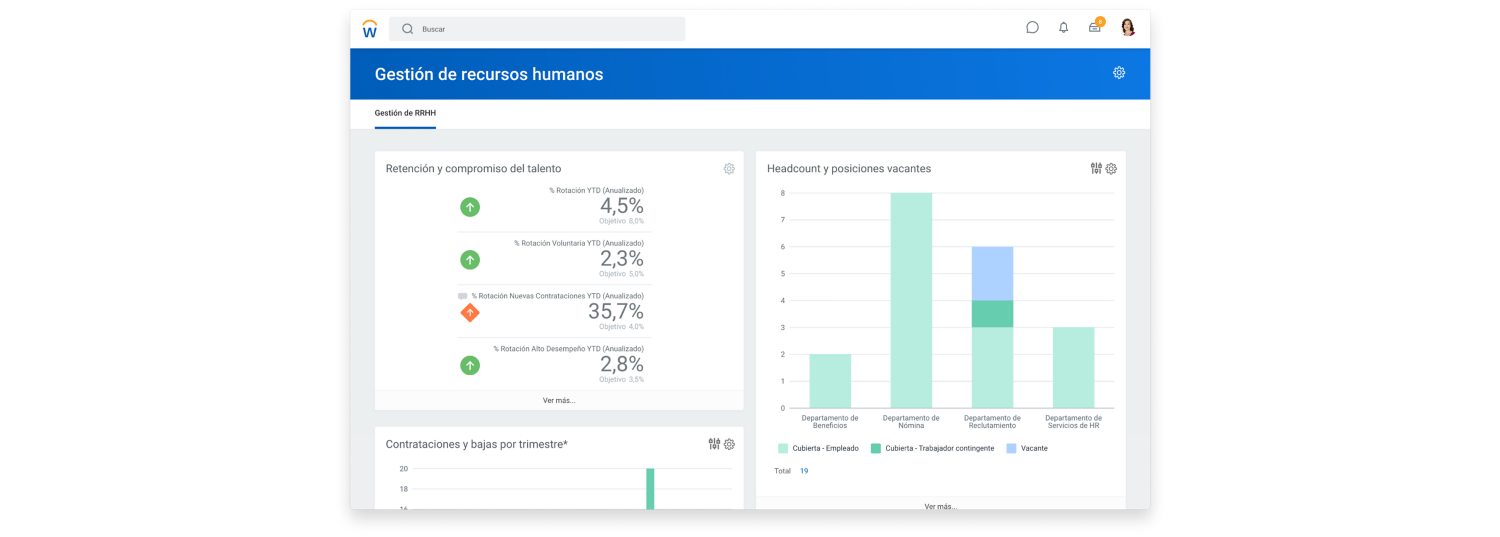The image size is (1500, 537).
Task: Open Contrataciones y bajas filter sliders icon
Action: click(x=714, y=444)
